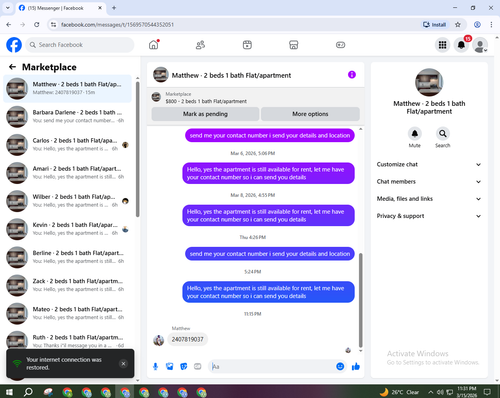Click the Install app button in address bar
This screenshot has width=500, height=398.
(434, 24)
